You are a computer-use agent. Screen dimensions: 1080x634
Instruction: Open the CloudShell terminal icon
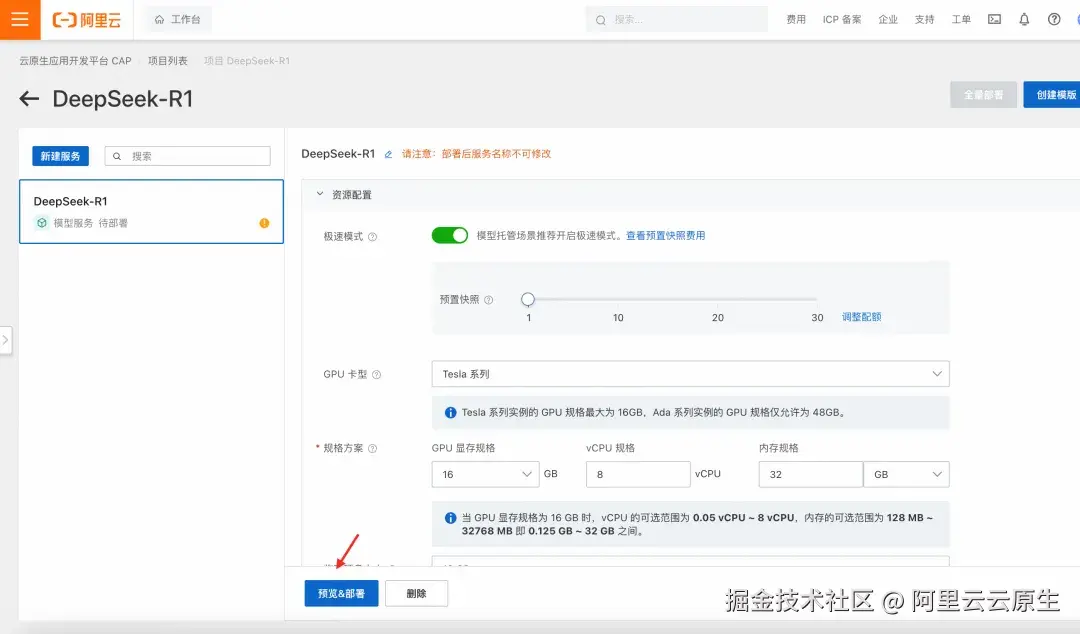coord(993,19)
